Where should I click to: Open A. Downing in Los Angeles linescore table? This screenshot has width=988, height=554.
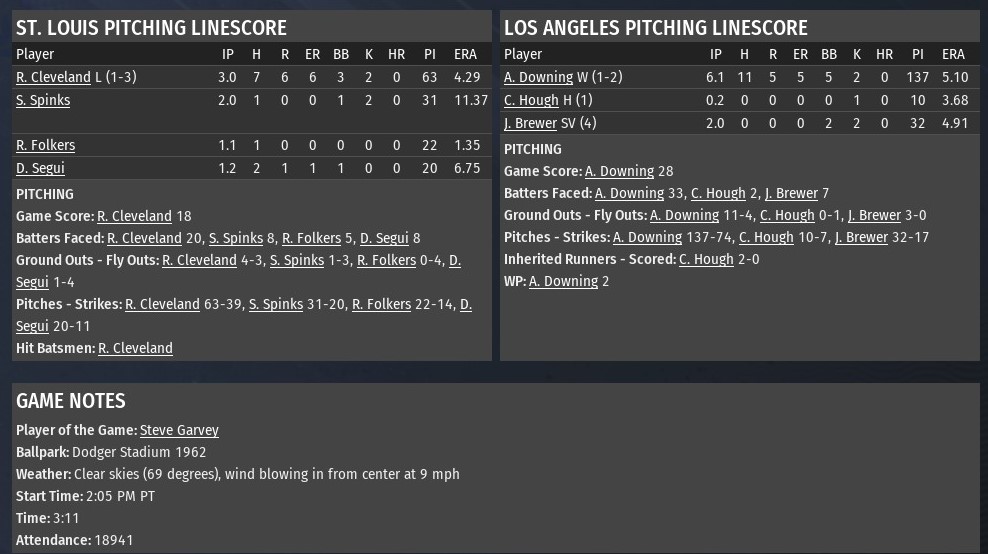click(x=538, y=77)
